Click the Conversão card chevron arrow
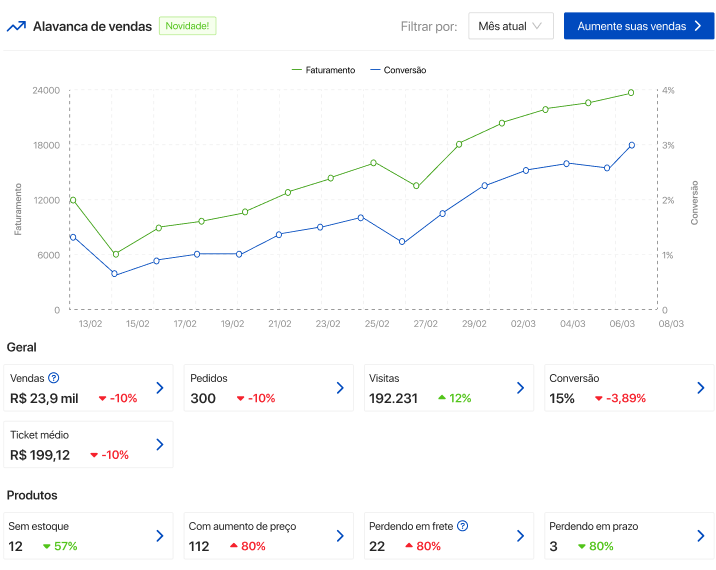 (x=700, y=388)
